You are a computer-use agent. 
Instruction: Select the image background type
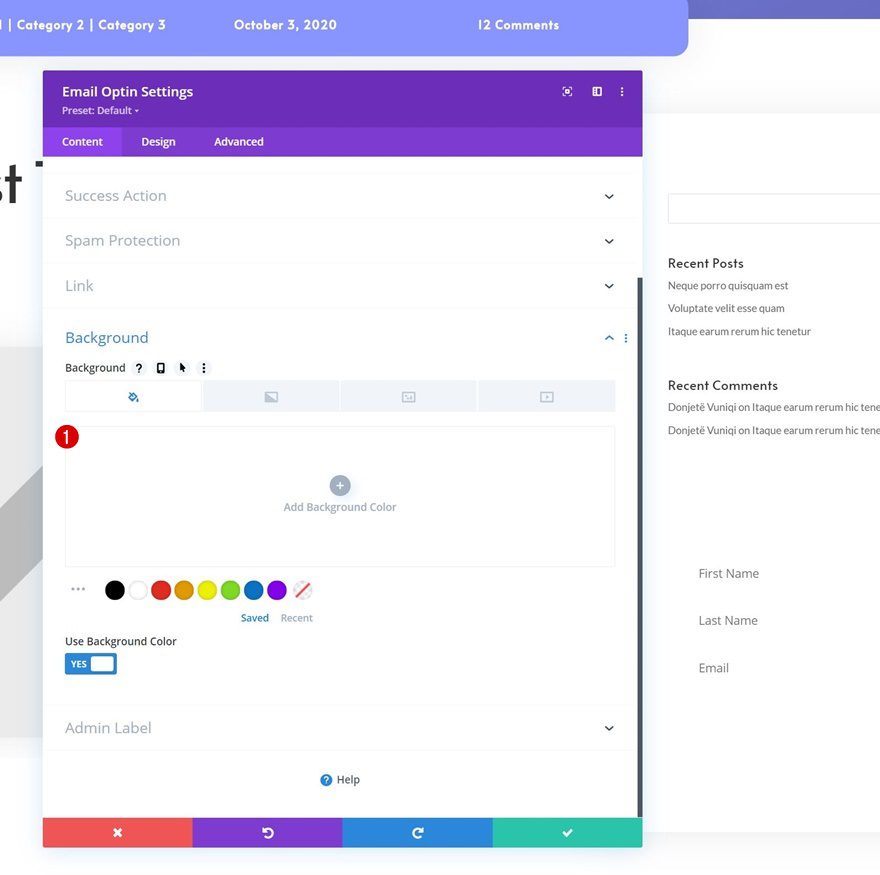409,396
